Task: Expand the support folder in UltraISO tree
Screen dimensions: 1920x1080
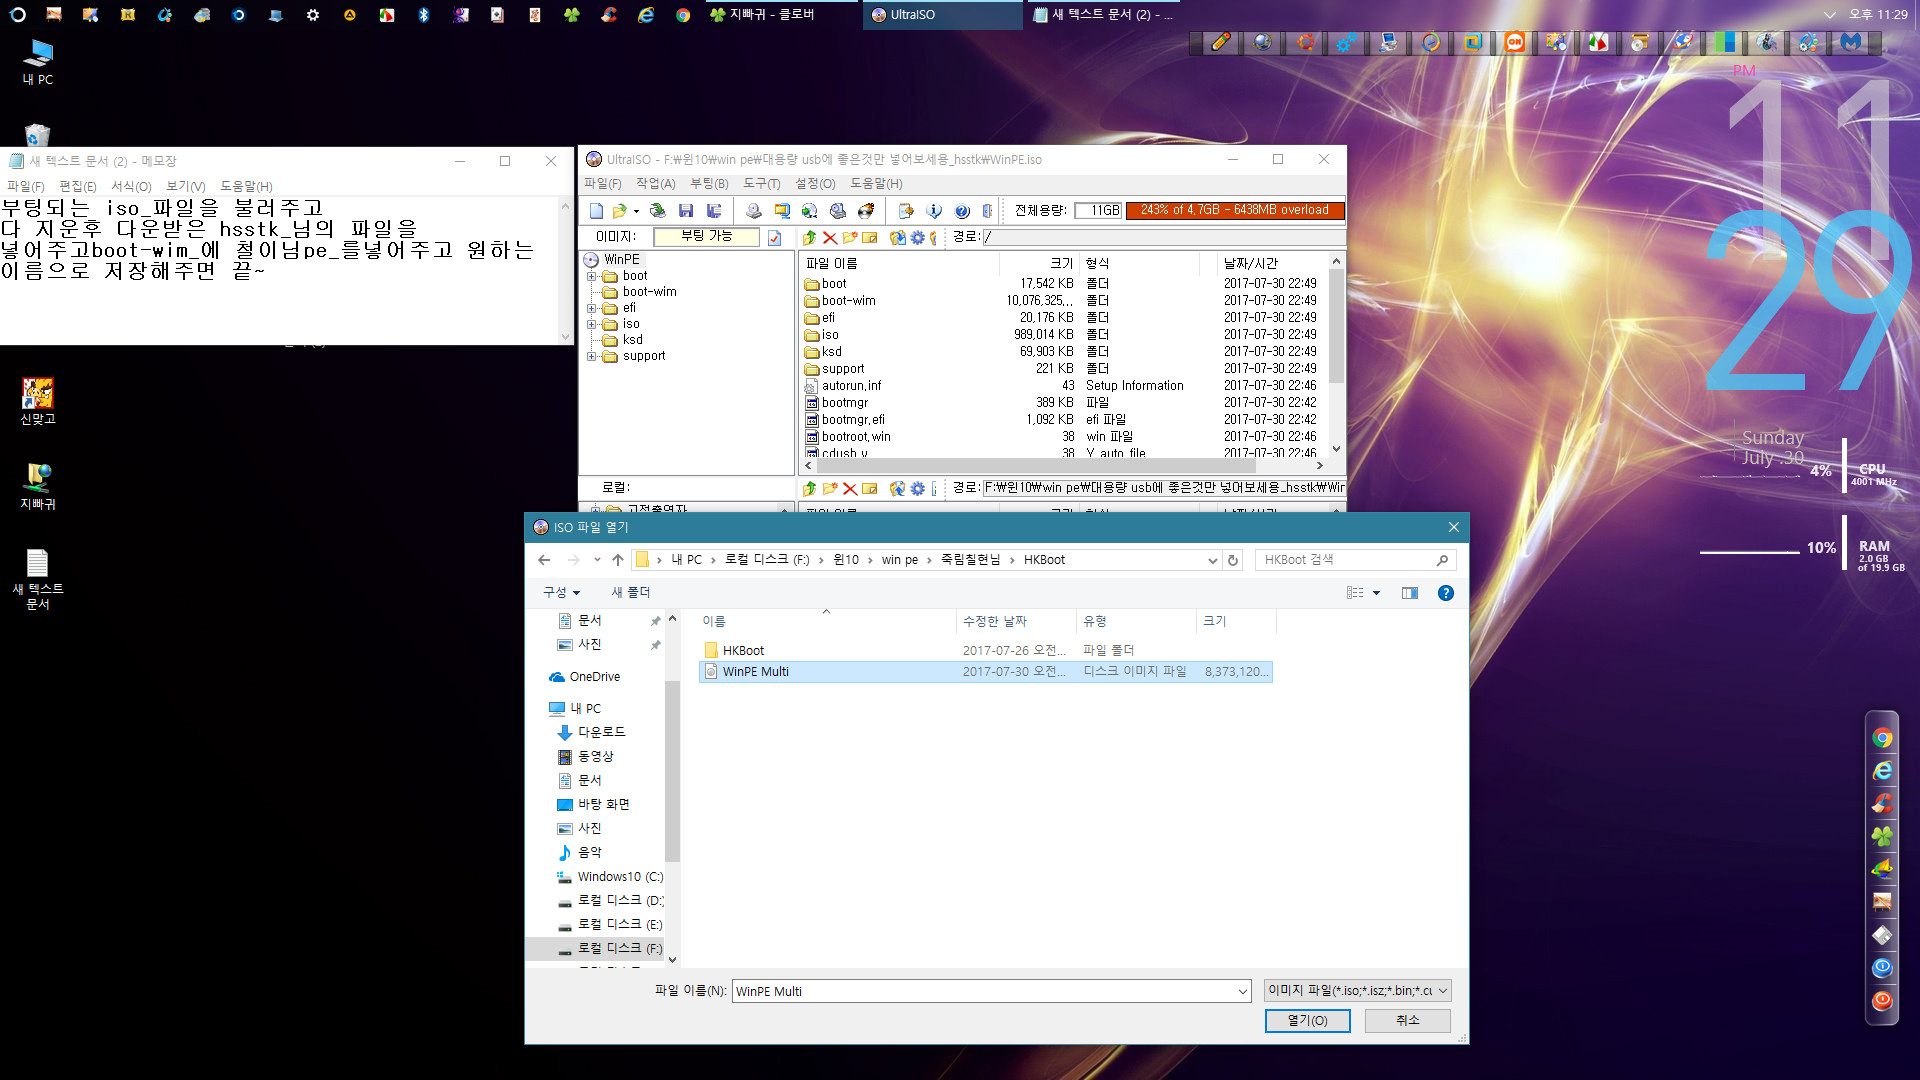Action: click(591, 356)
